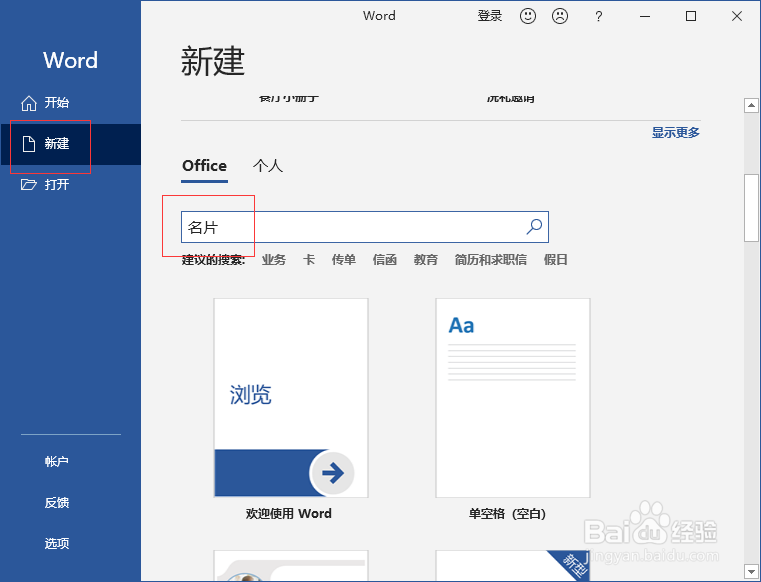Open the template thumbnail with the 新型 corner ribbon
This screenshot has width=761, height=582.
(513, 565)
